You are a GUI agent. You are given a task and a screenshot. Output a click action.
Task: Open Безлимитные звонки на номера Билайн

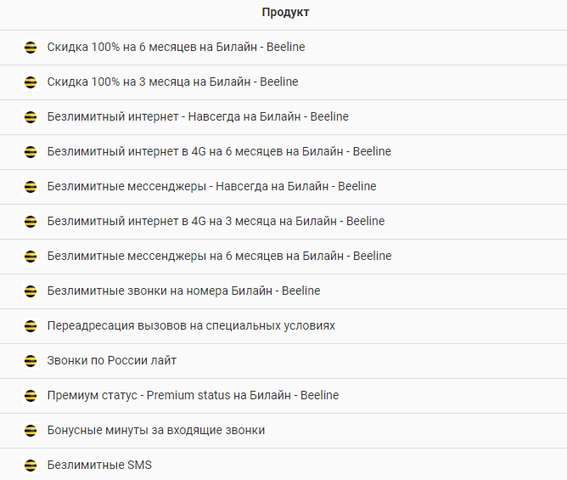[x=184, y=290]
